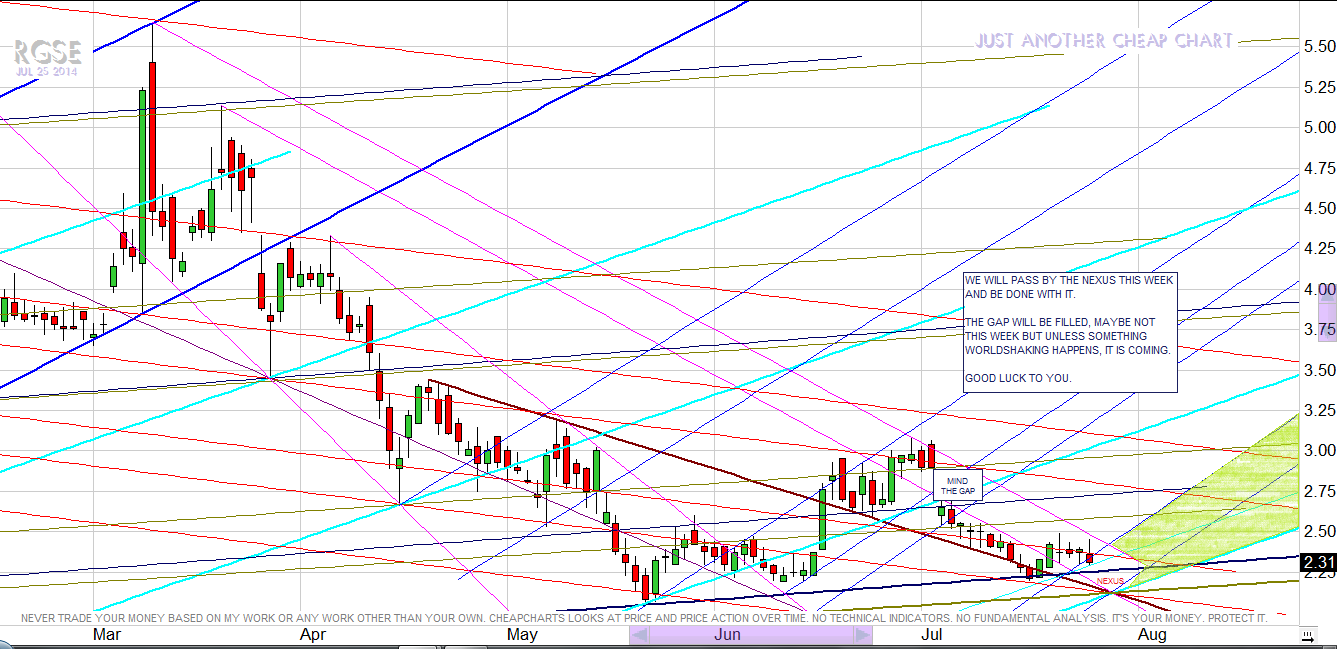Image resolution: width=1337 pixels, height=649 pixels.
Task: Click the May label on the time axis
Action: point(522,635)
